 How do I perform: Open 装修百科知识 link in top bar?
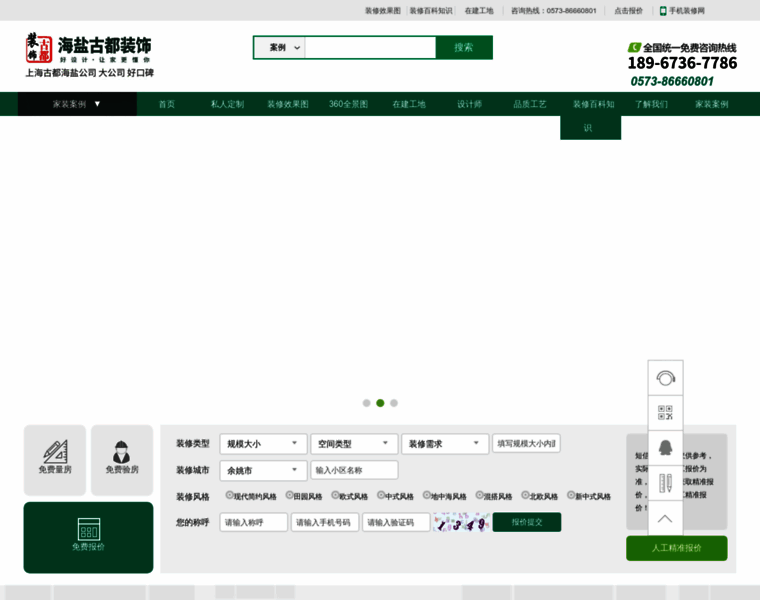click(431, 11)
